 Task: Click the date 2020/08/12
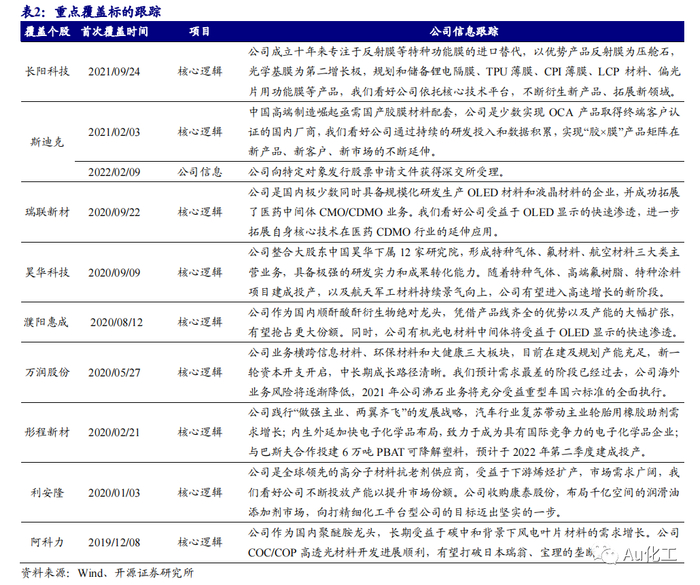(x=116, y=322)
